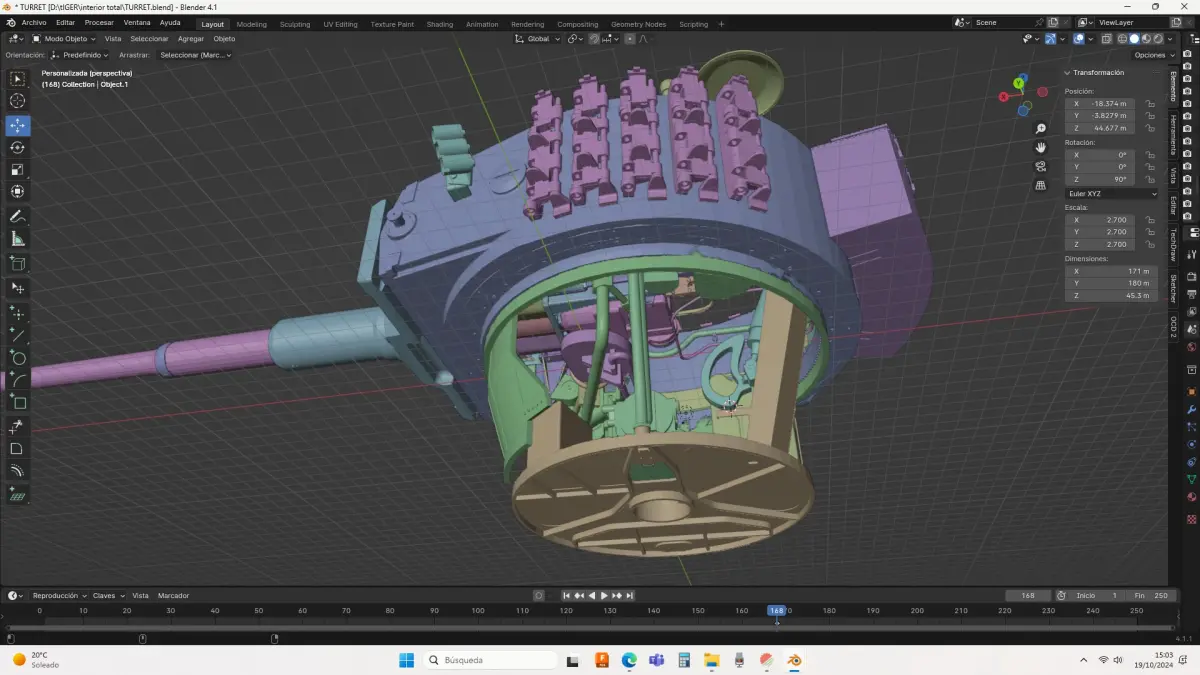Play animation forward
The width and height of the screenshot is (1200, 675).
click(x=604, y=595)
